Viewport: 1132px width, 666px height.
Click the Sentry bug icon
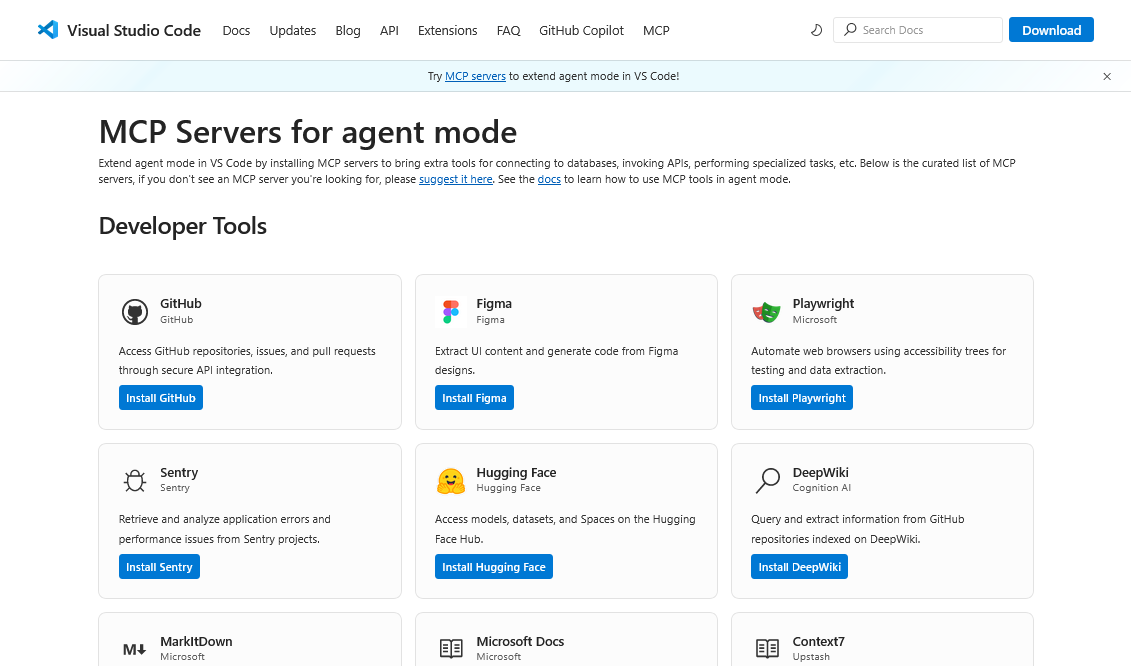click(x=135, y=480)
